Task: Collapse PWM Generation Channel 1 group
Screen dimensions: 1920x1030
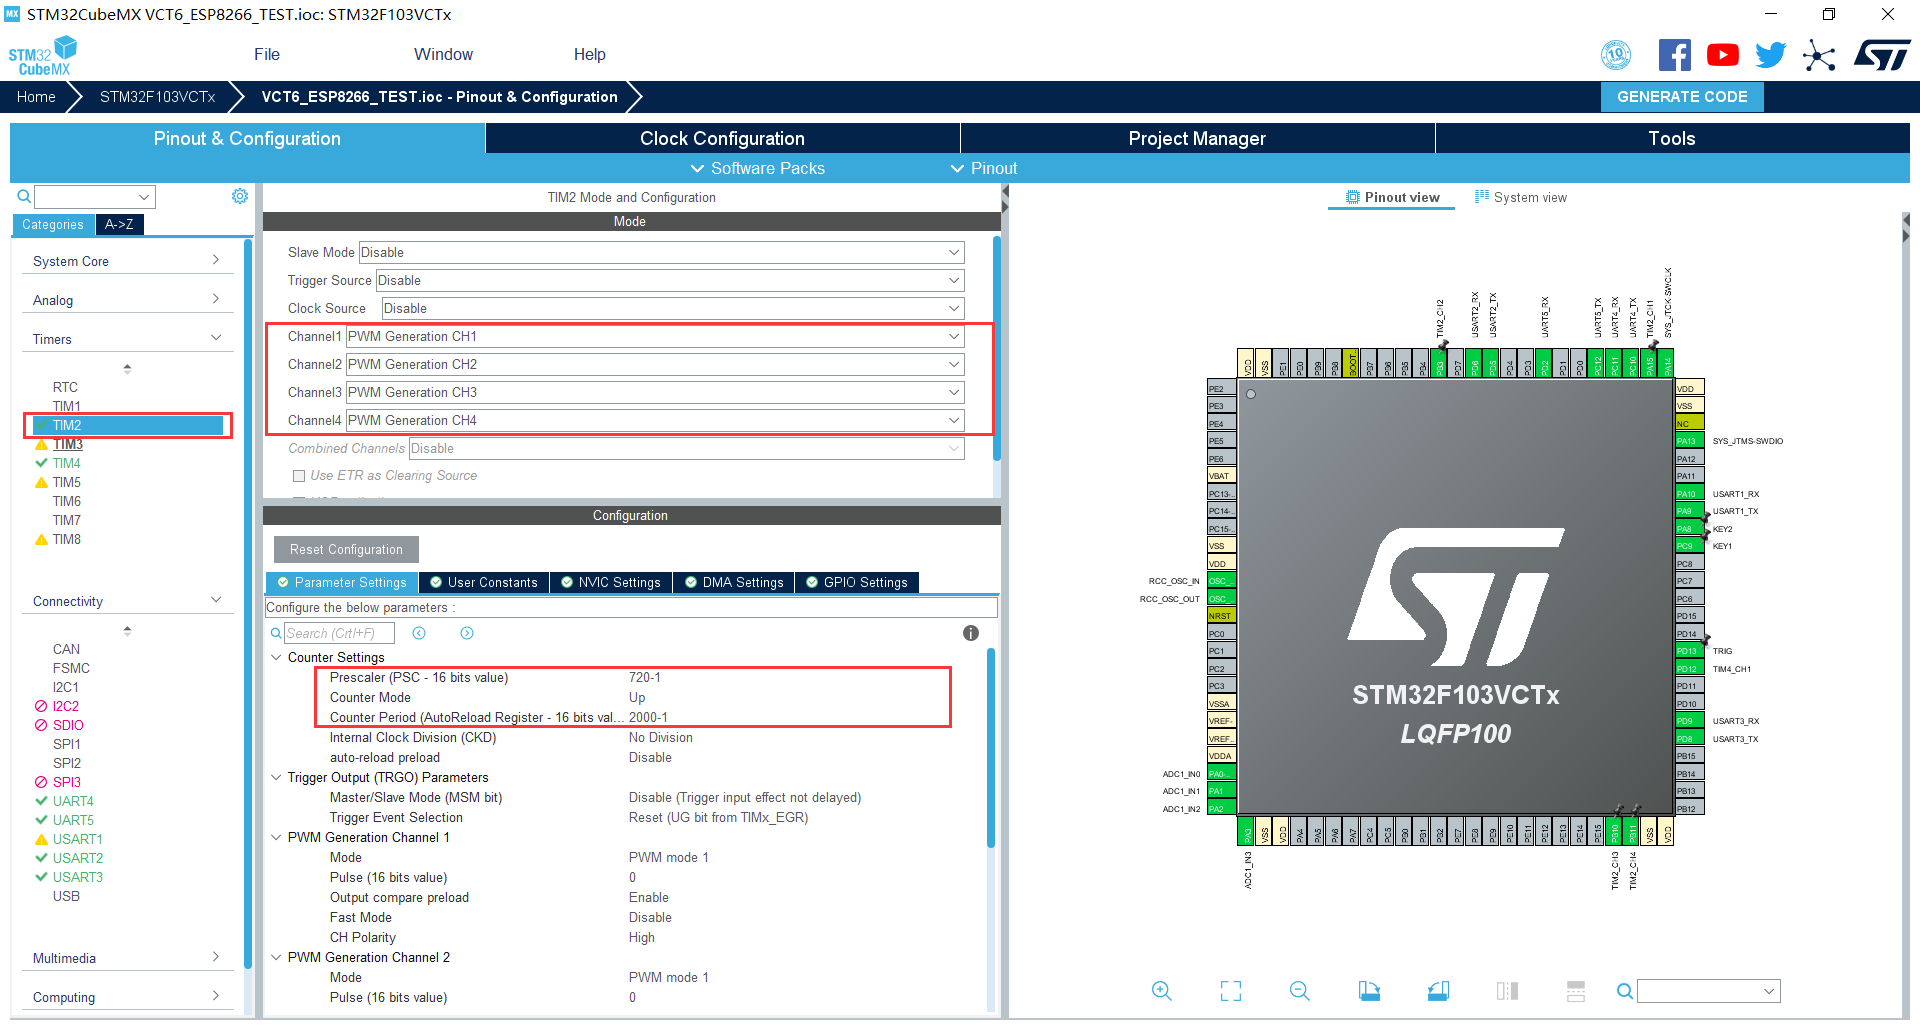Action: point(276,837)
